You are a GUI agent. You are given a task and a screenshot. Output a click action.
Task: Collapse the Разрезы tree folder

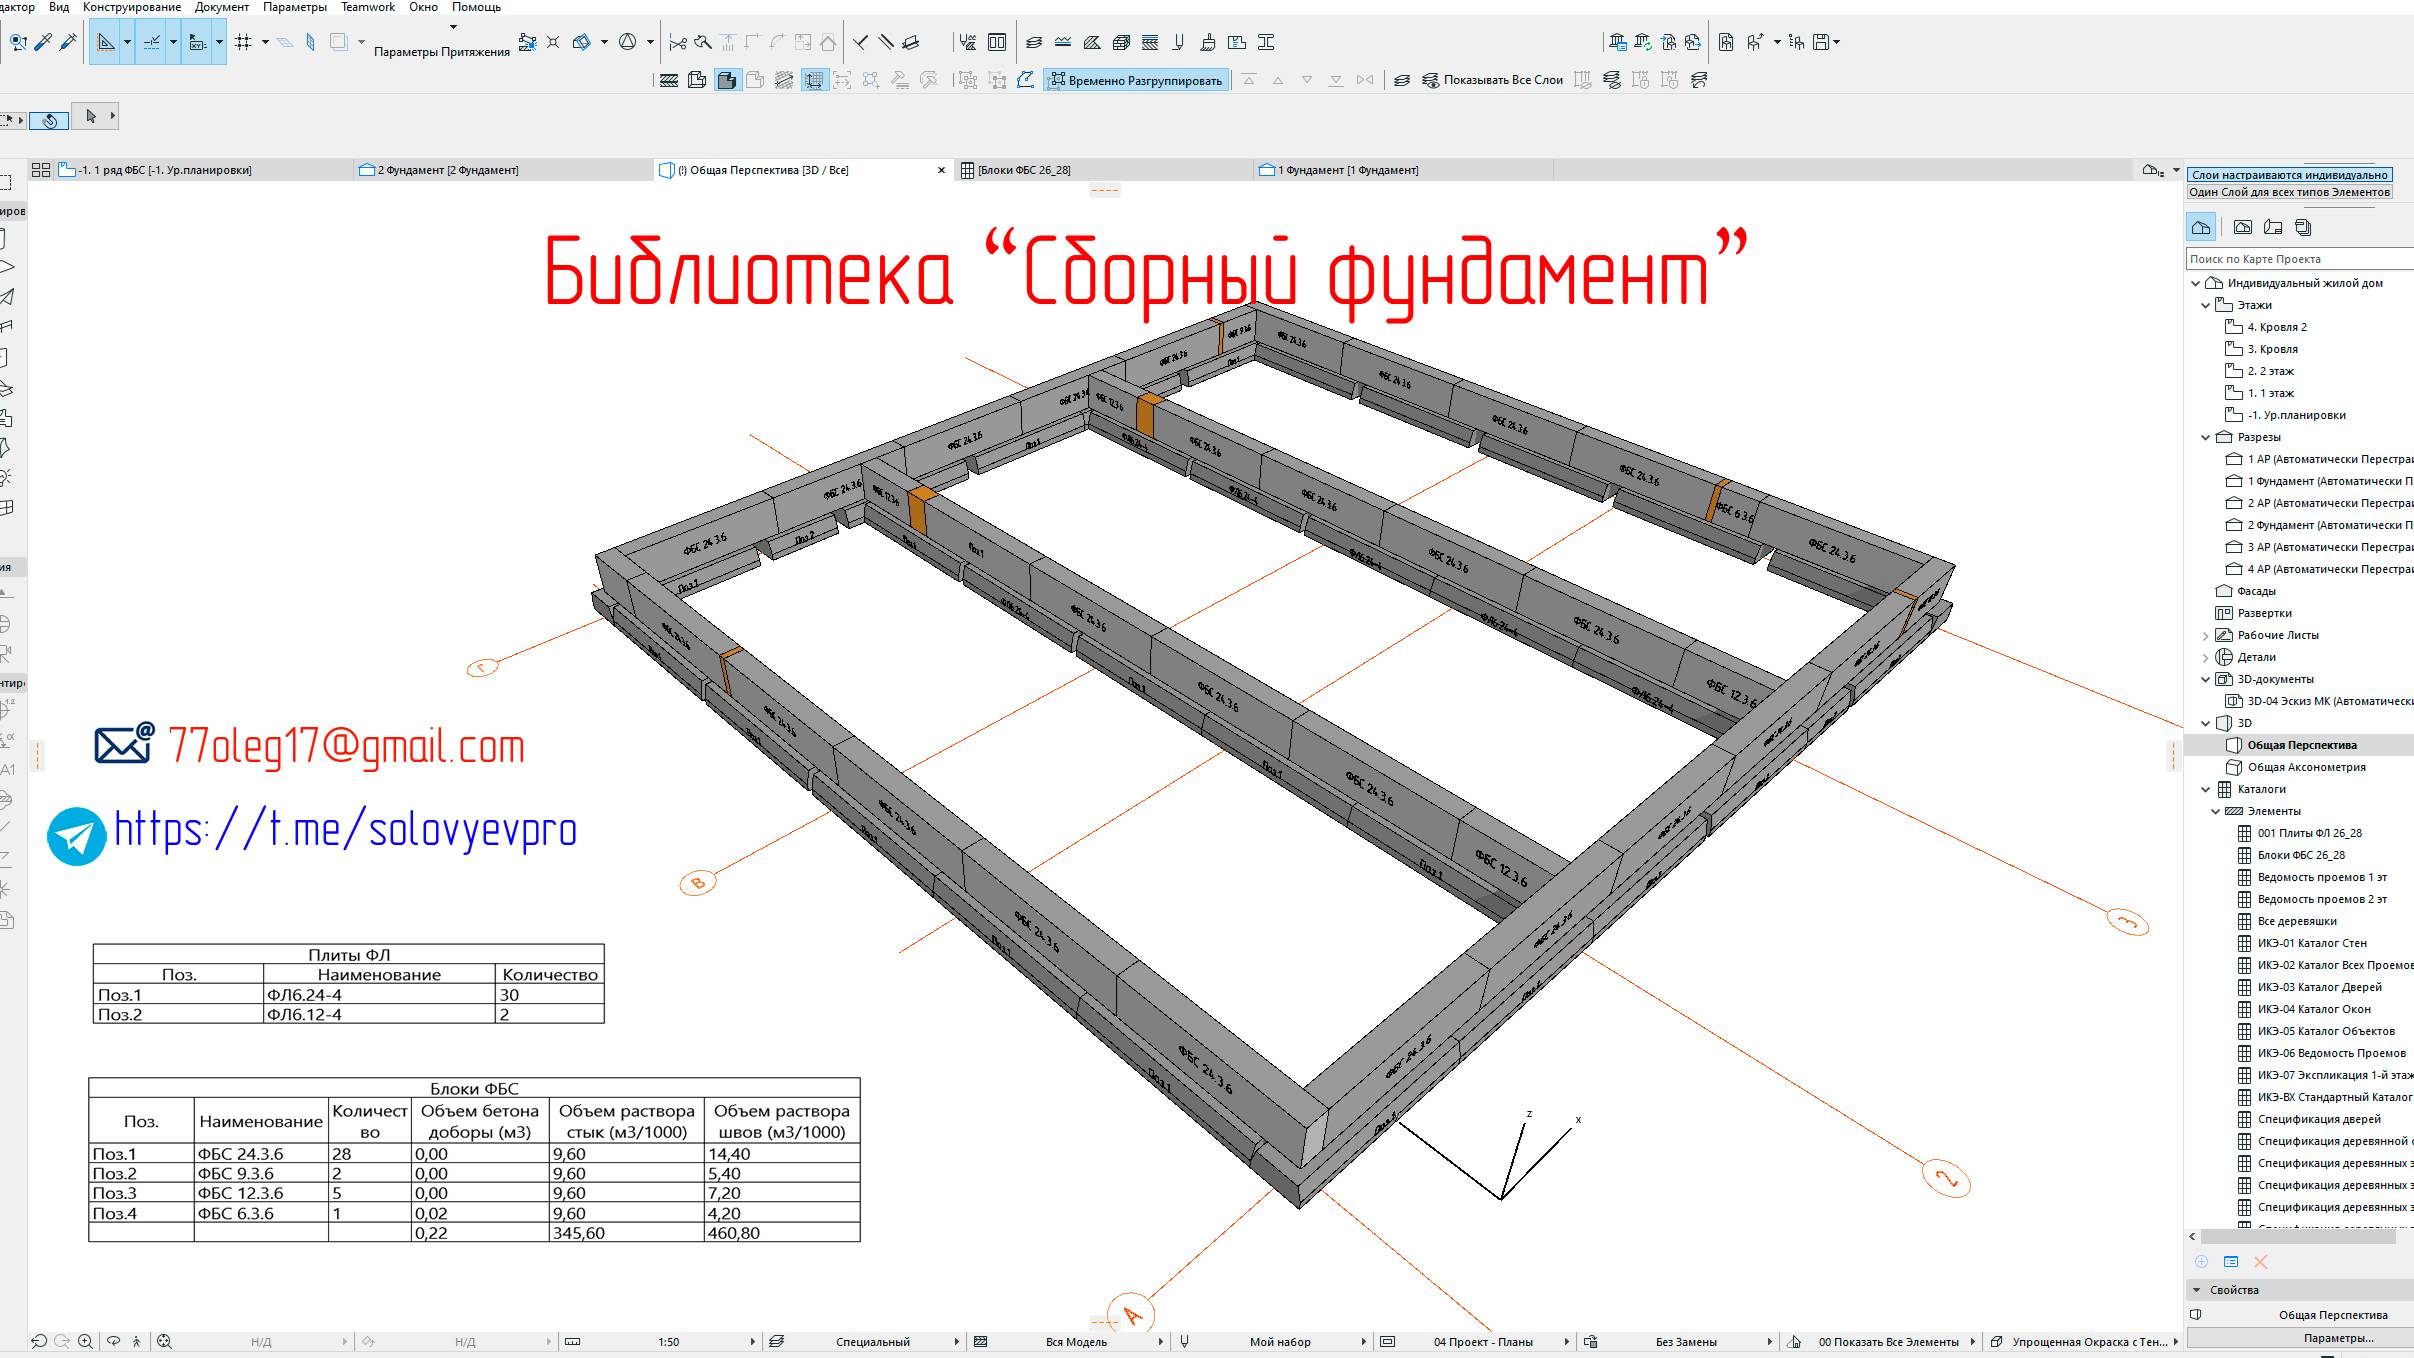(x=2206, y=437)
